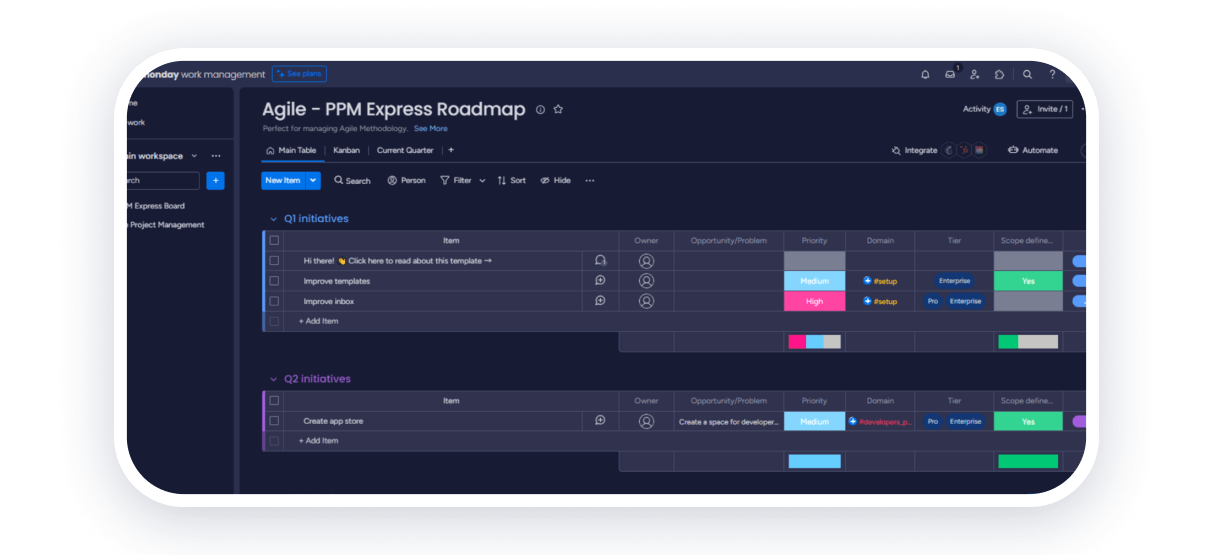Image resolution: width=1213 pixels, height=555 pixels.
Task: Open New Item dropdown arrow
Action: point(313,181)
